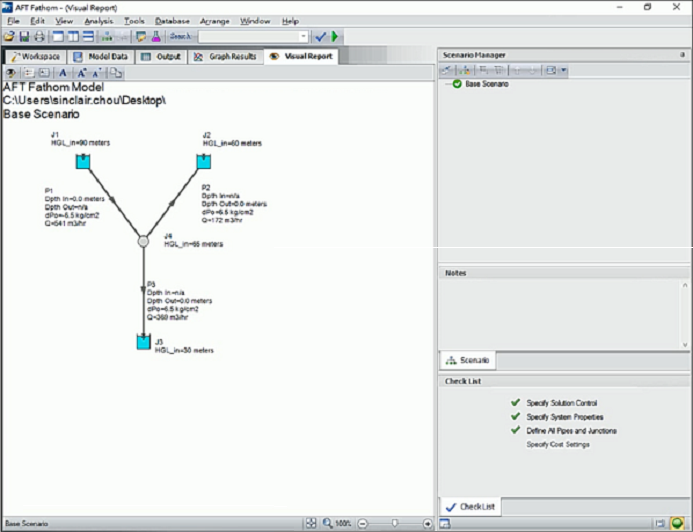Click Specify System Properties checklist item

(x=564, y=417)
